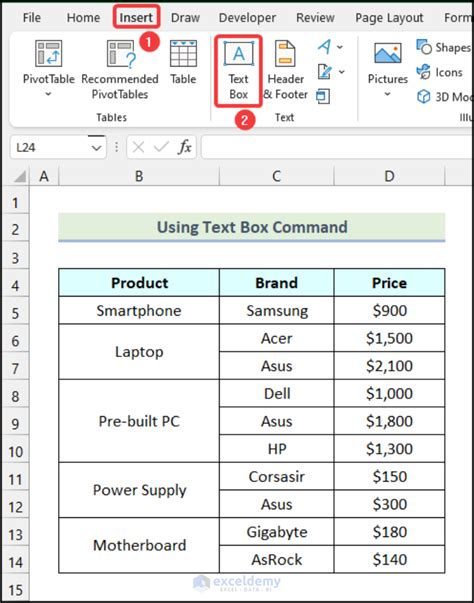Switch to the File tab
The height and width of the screenshot is (603, 474).
(32, 18)
